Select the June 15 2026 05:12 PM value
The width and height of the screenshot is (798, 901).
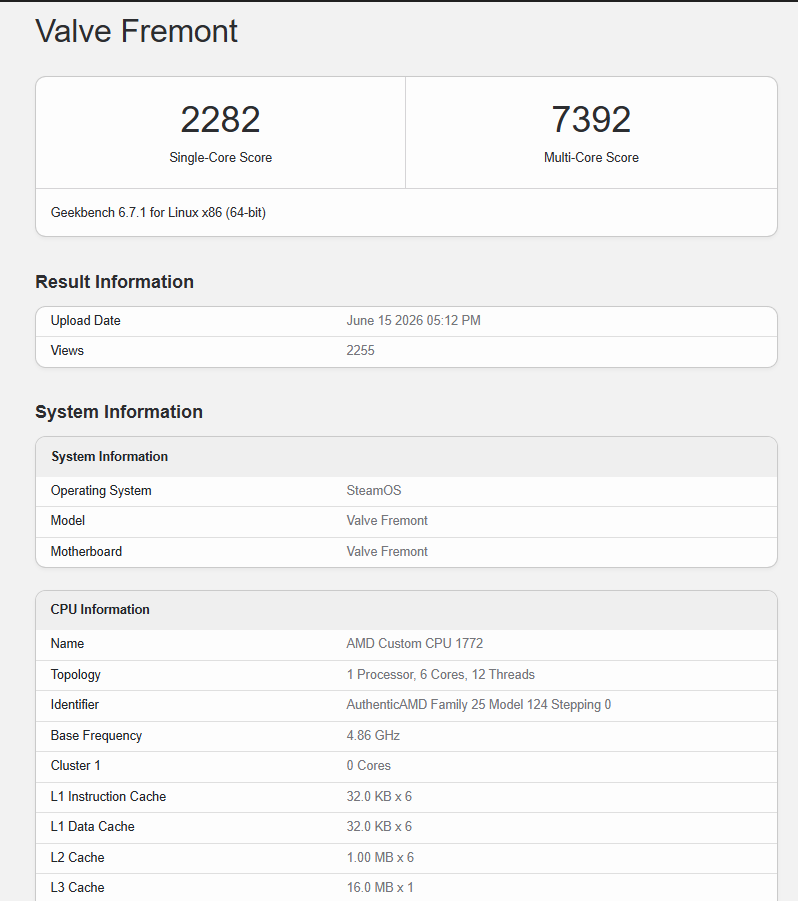(414, 321)
